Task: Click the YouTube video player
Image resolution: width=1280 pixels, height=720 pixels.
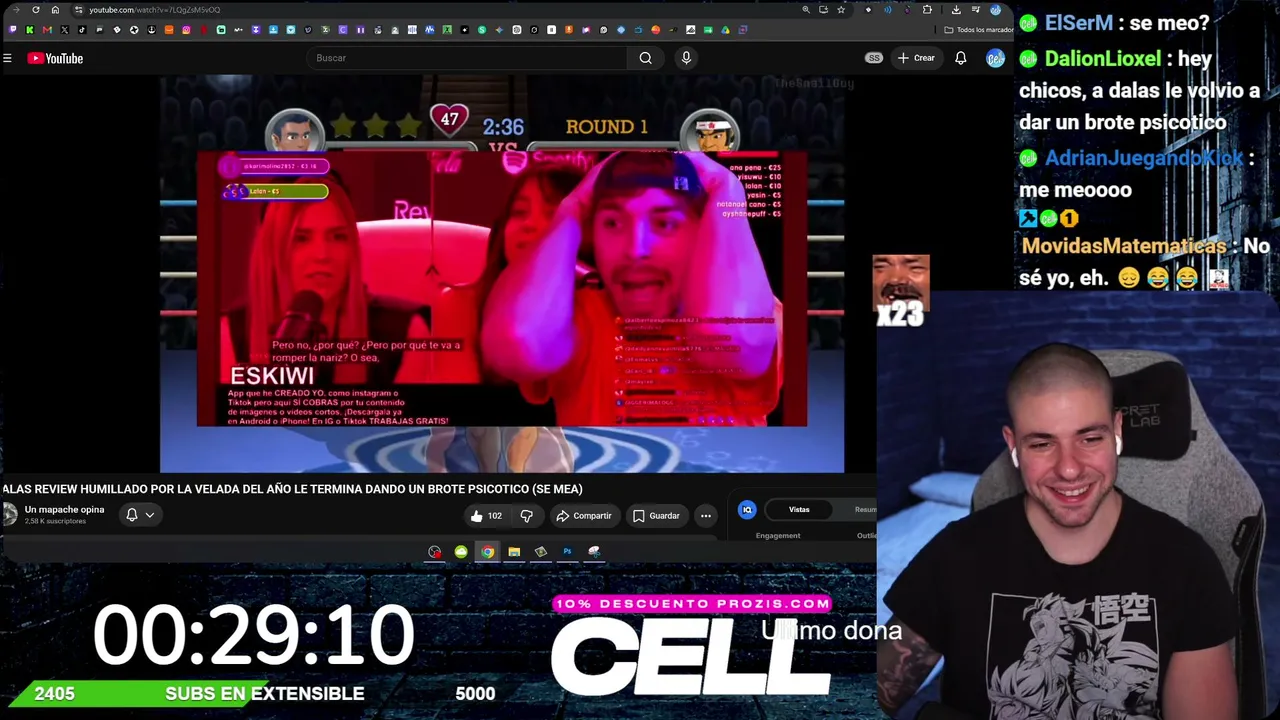Action: (x=502, y=274)
